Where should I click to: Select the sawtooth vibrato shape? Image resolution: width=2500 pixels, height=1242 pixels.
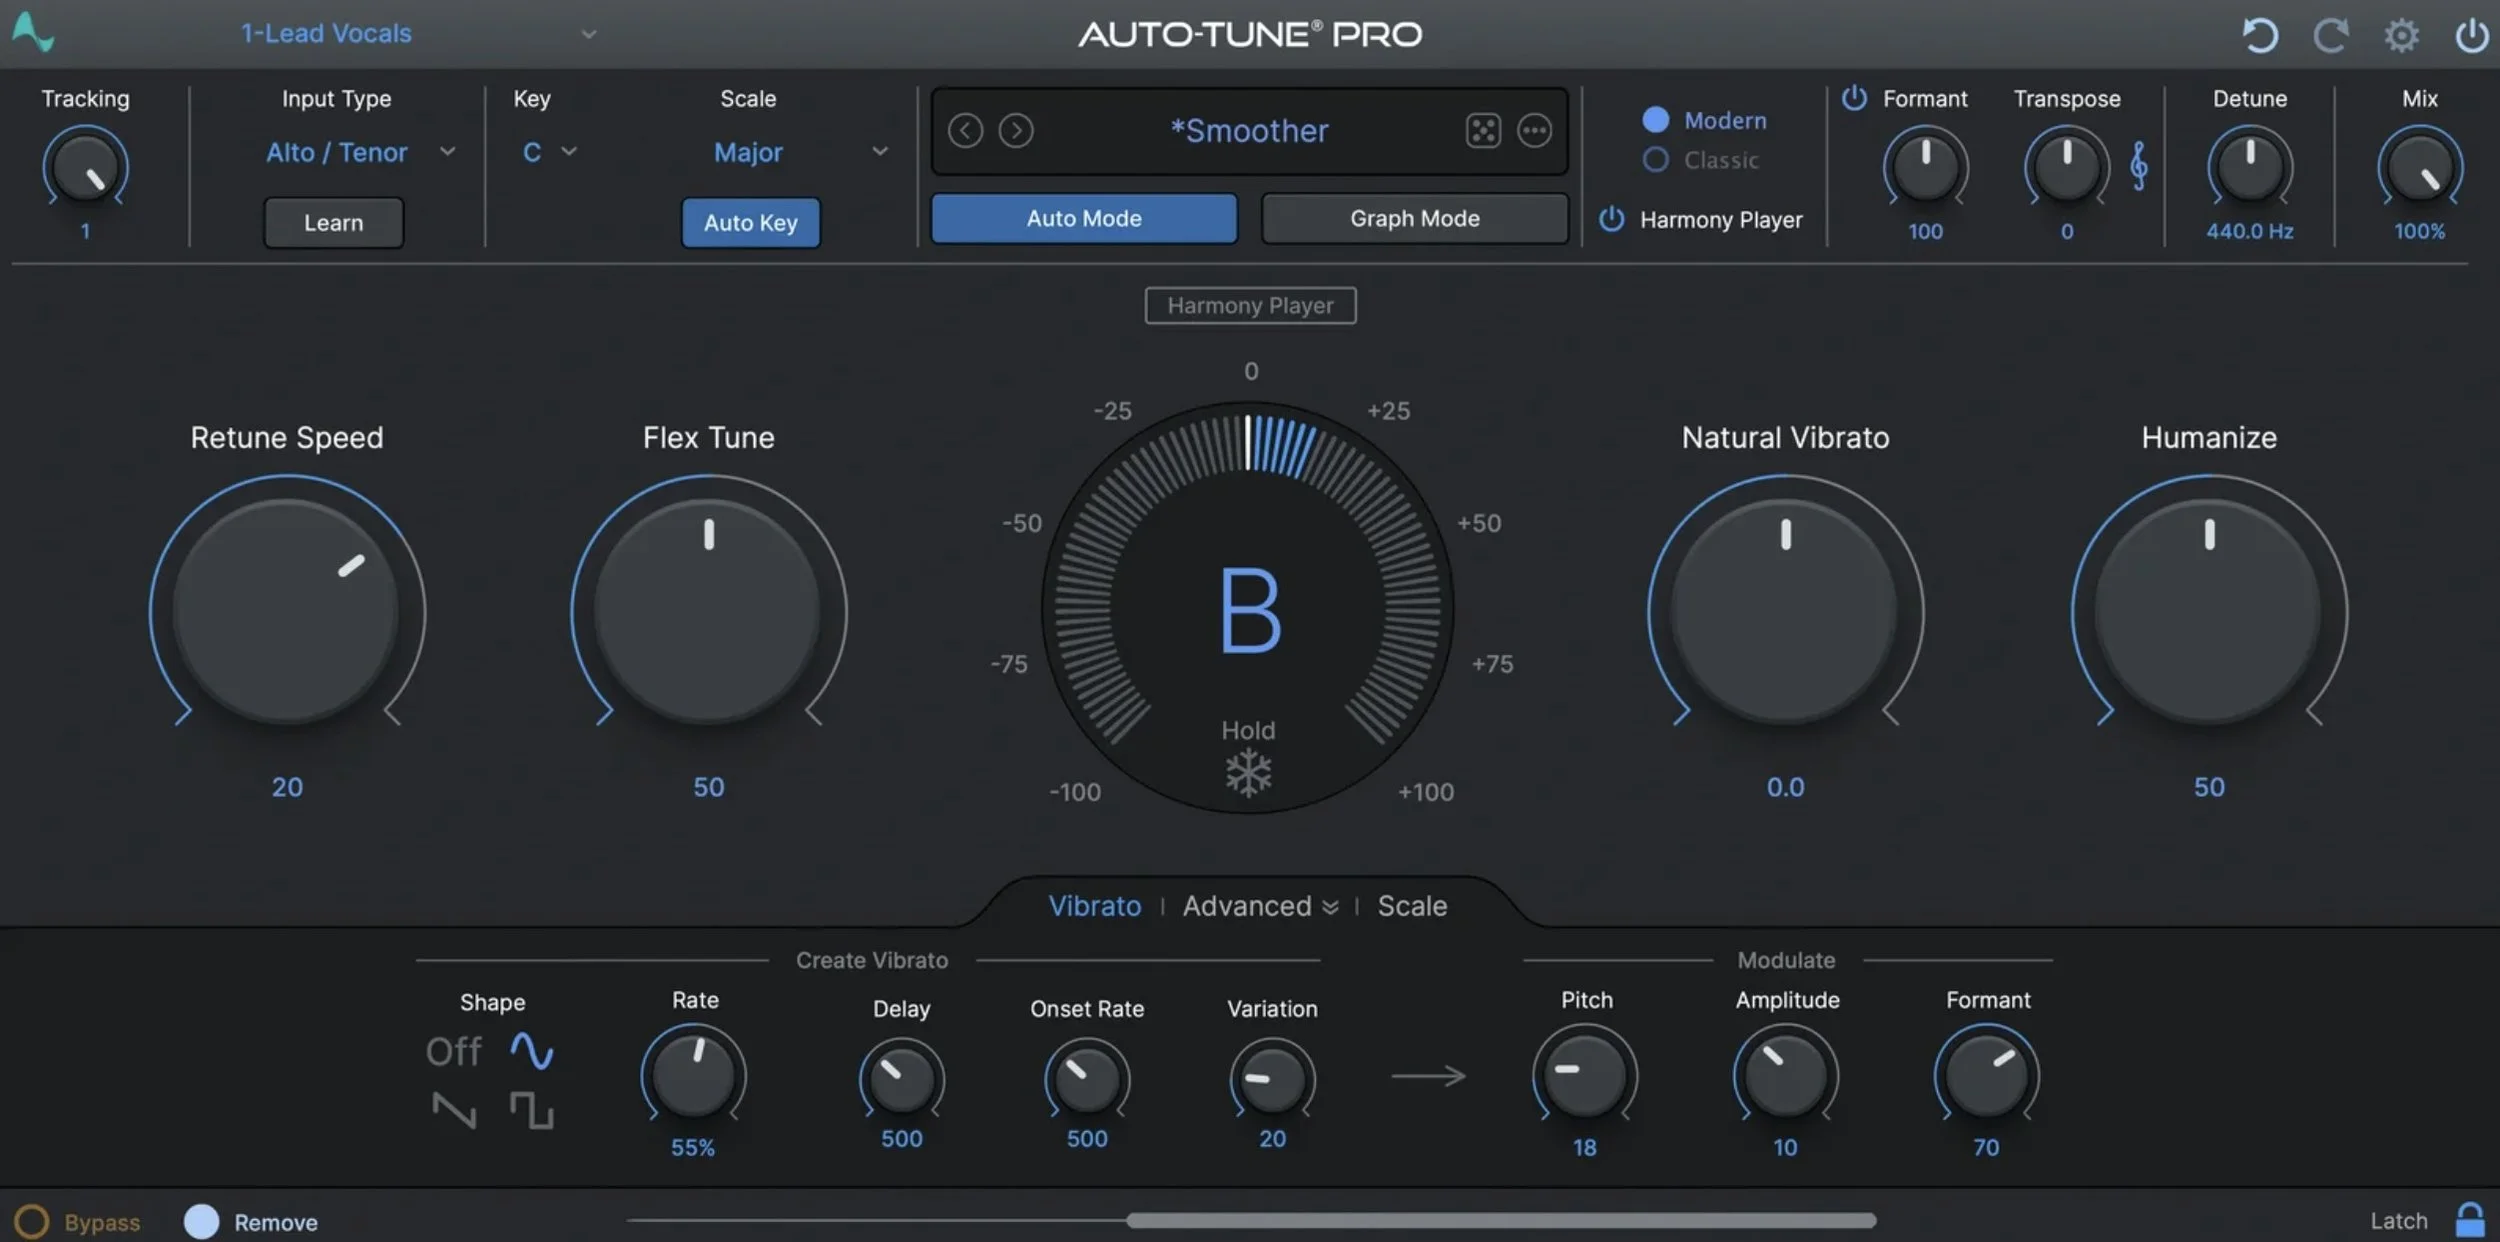[454, 1110]
